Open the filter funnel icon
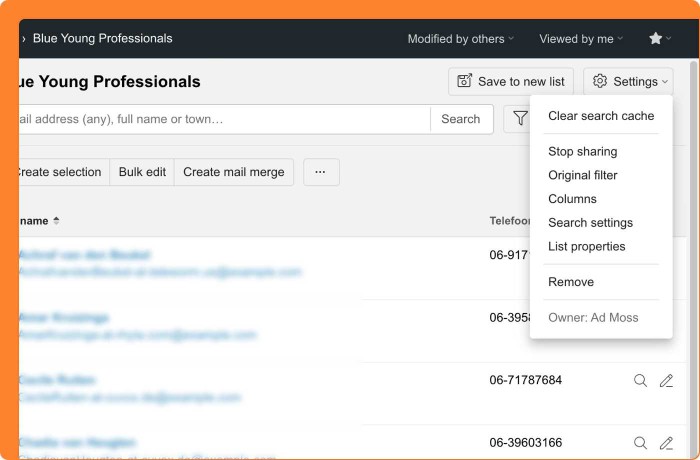Viewport: 700px width, 460px height. tap(520, 119)
